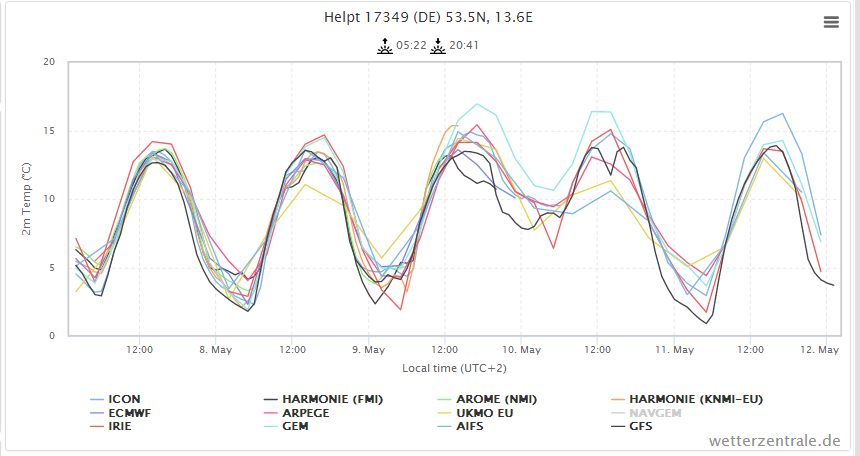Click the 8. May axis label
The width and height of the screenshot is (860, 456).
[216, 350]
